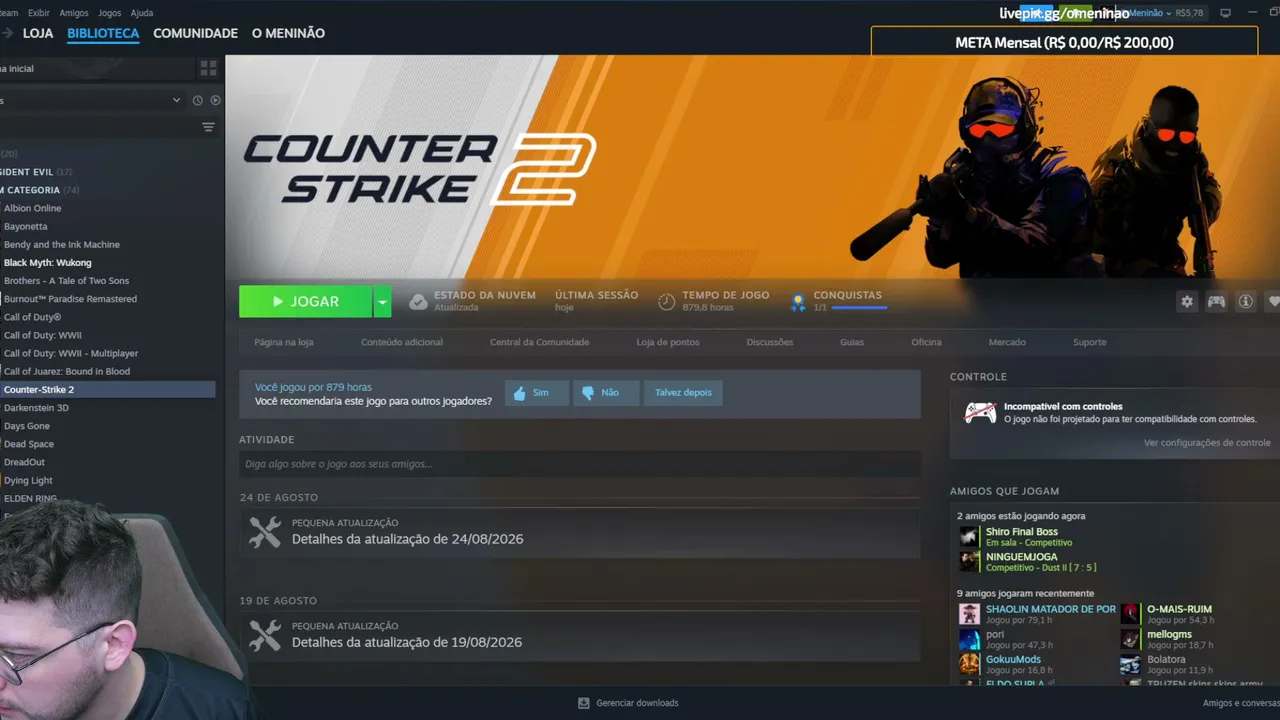Go to the LOJA tab
Viewport: 1280px width, 720px height.
tap(38, 33)
